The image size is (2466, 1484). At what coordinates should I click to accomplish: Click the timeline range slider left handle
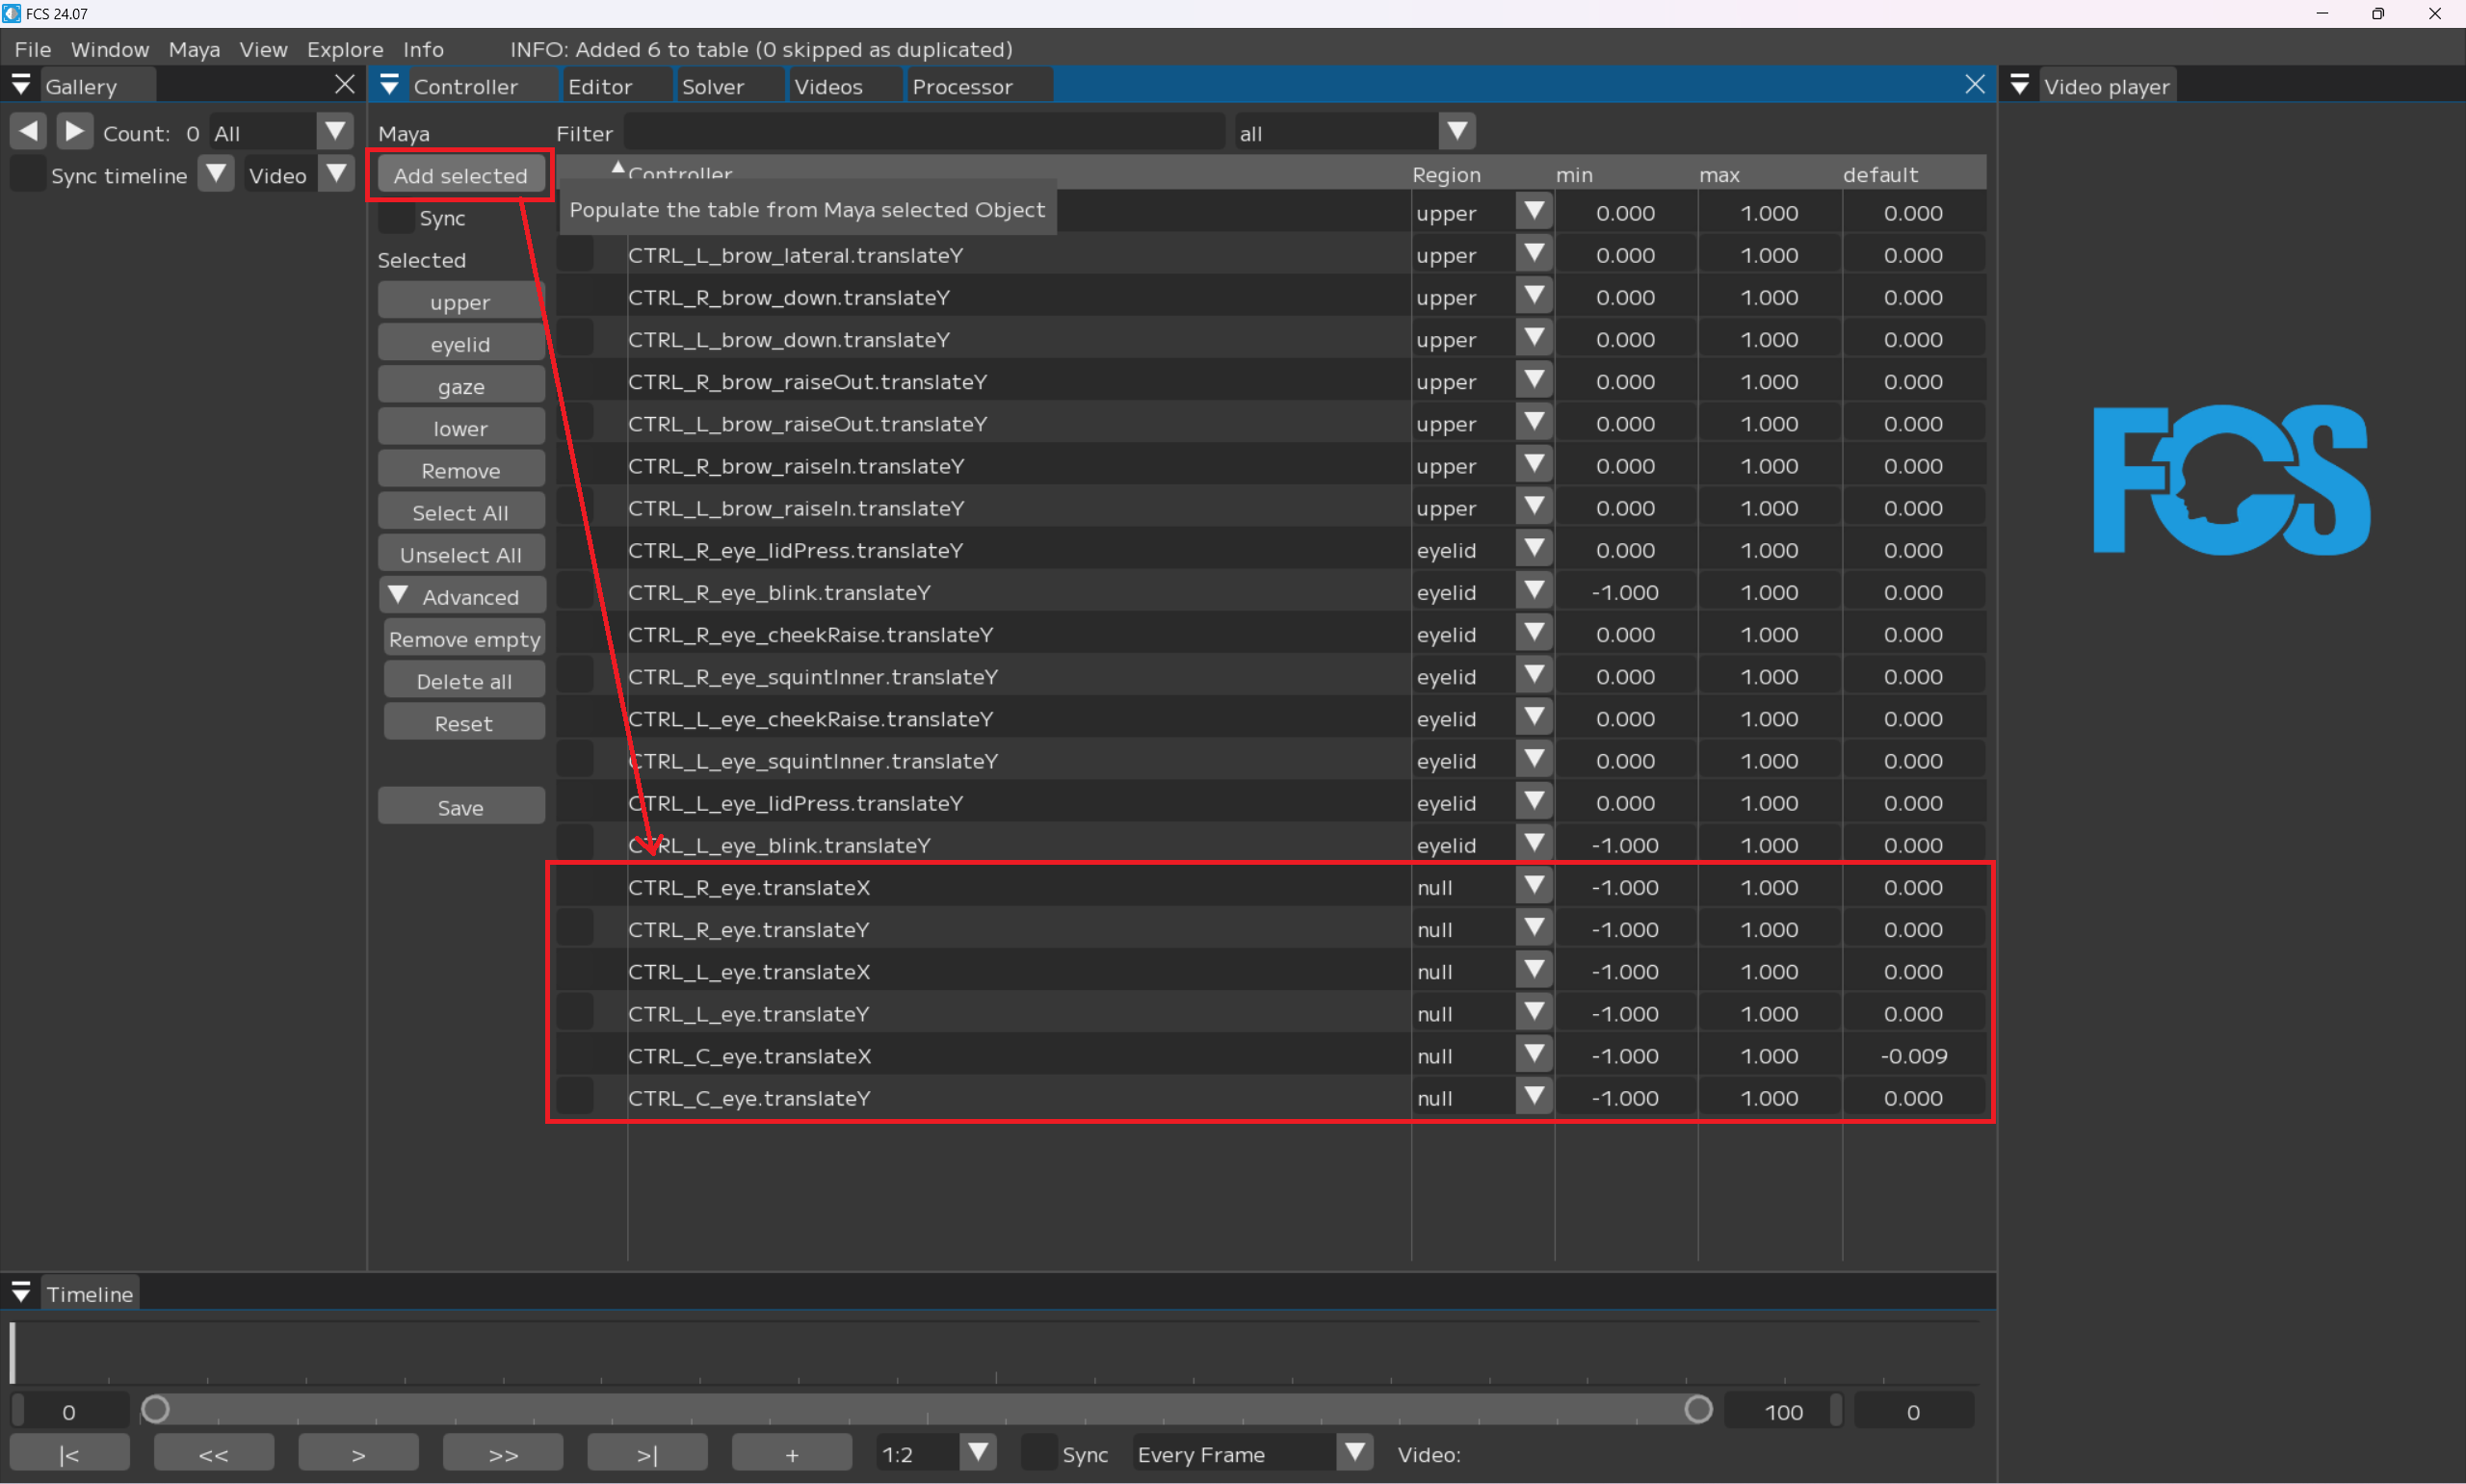click(155, 1409)
